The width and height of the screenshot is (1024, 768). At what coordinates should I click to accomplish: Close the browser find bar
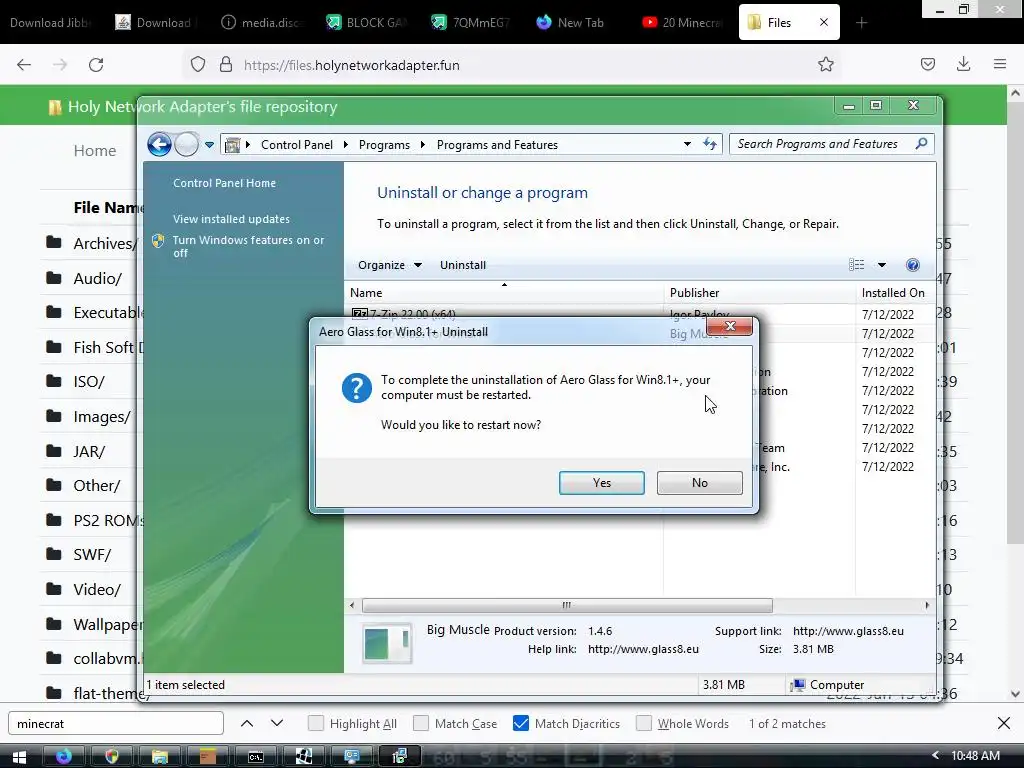[x=1004, y=723]
